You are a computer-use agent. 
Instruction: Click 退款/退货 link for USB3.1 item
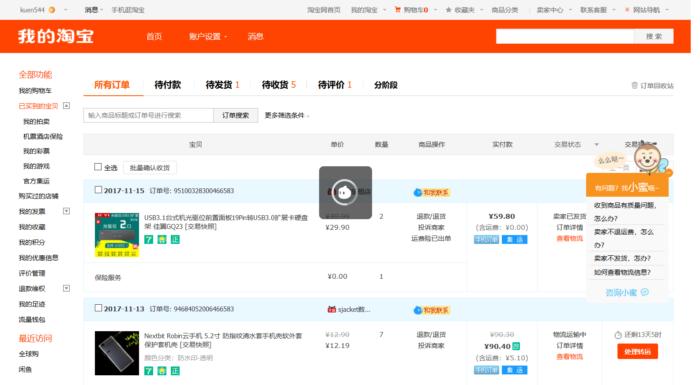pyautogui.click(x=431, y=217)
